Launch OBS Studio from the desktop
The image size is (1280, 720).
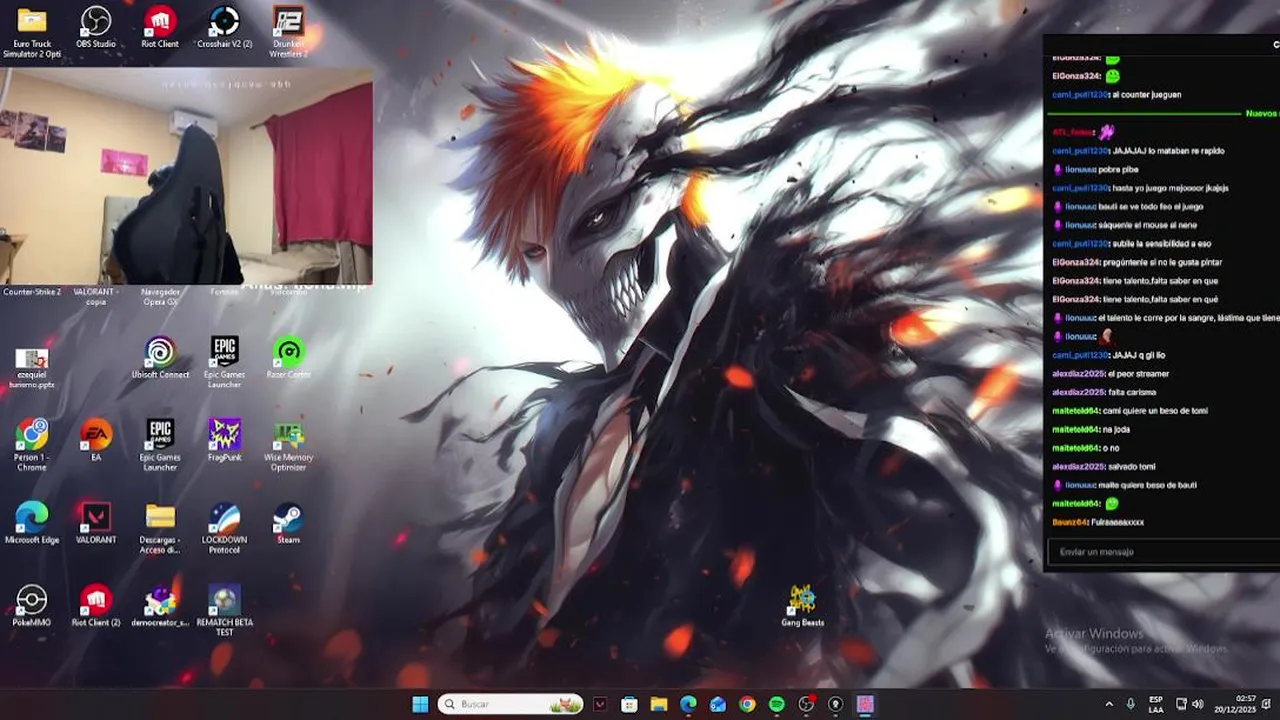pos(96,28)
